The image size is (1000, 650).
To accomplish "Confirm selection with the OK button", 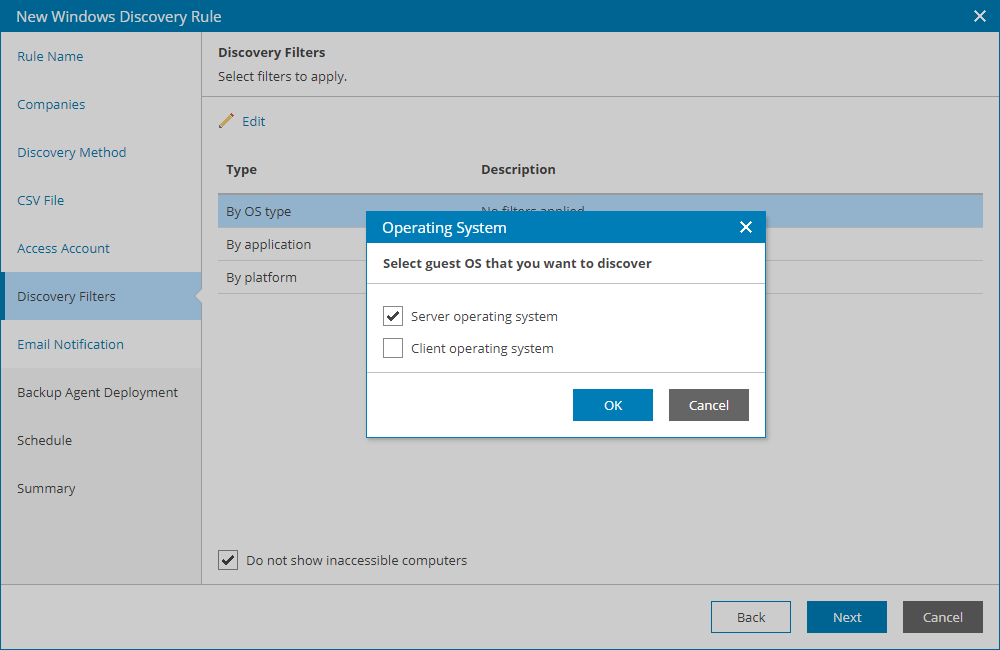I will [612, 405].
